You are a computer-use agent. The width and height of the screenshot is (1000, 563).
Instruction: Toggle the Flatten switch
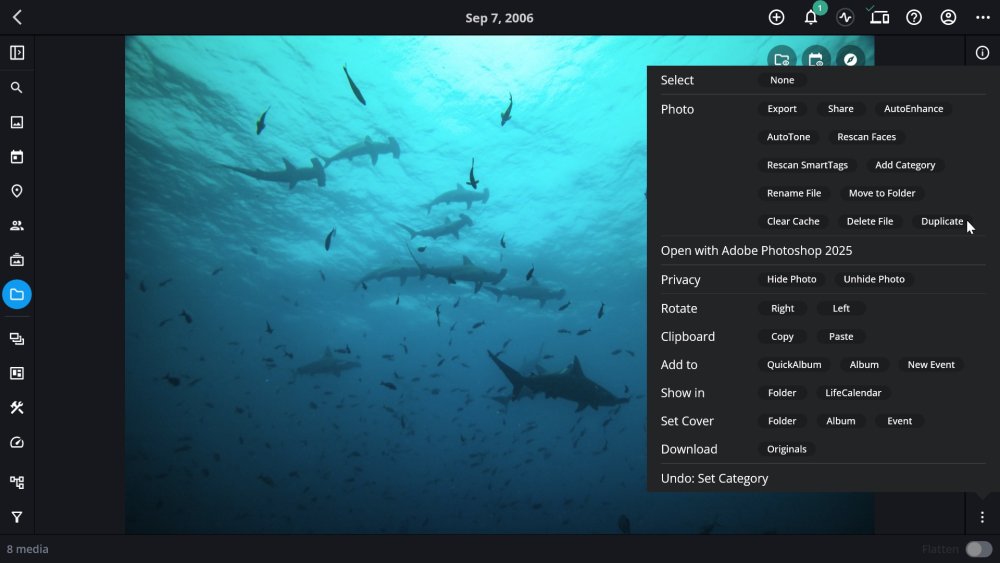click(x=978, y=549)
